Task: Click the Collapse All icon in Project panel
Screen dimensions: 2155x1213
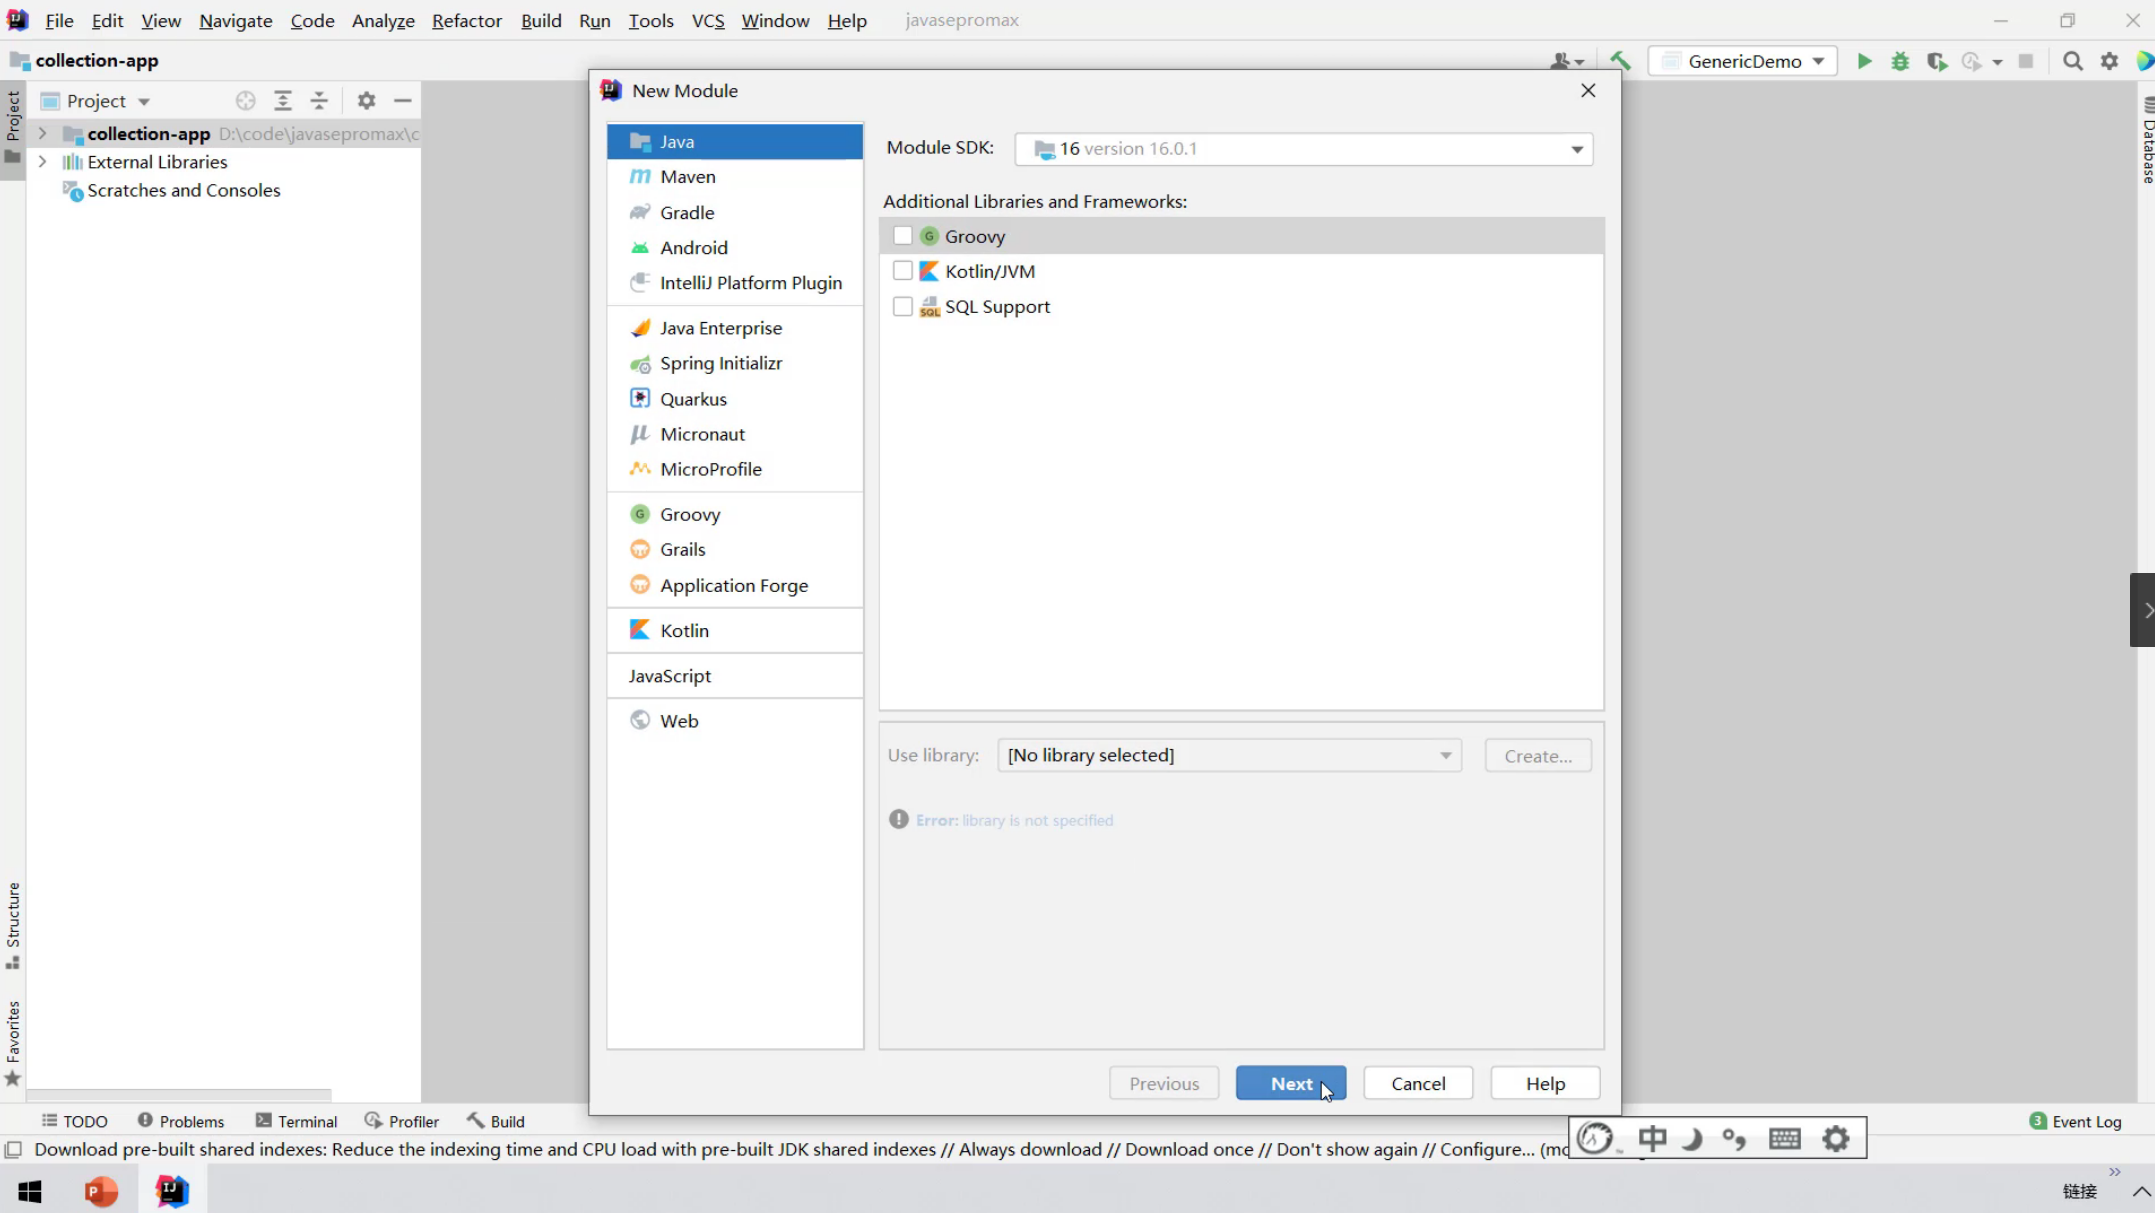Action: point(319,101)
